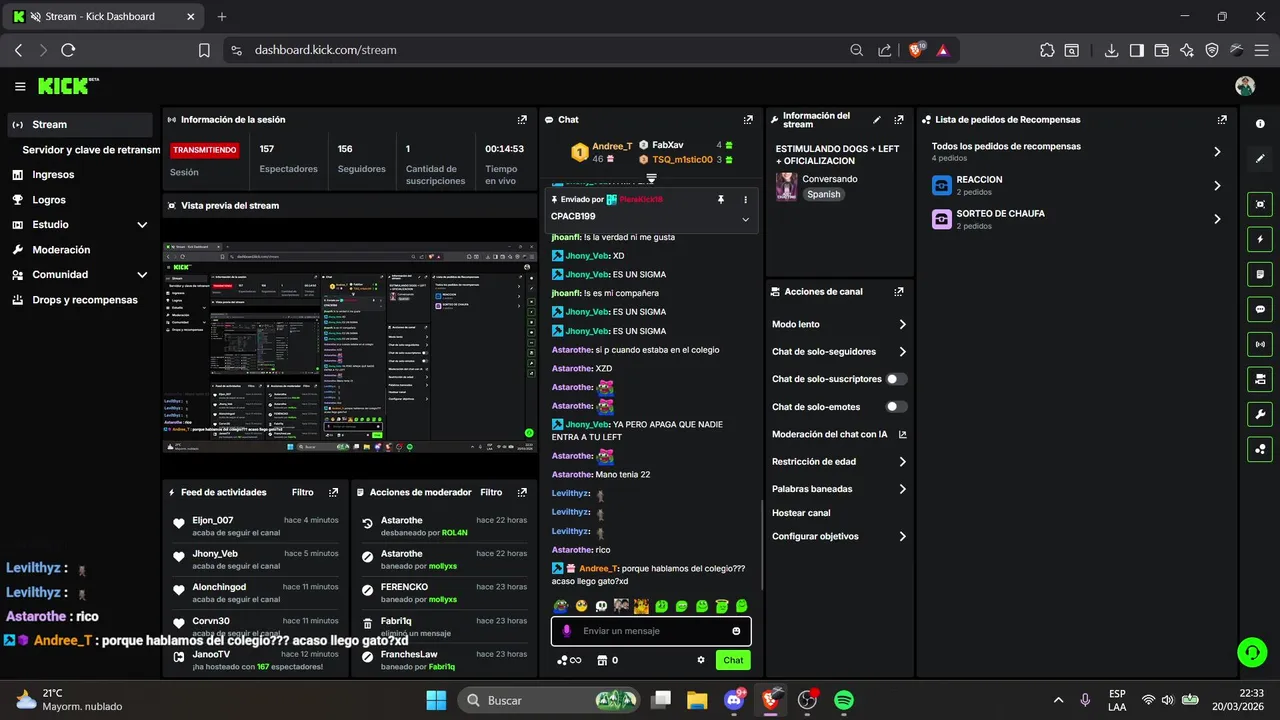
Task: Open Configurar objetivos settings
Action: tap(839, 536)
